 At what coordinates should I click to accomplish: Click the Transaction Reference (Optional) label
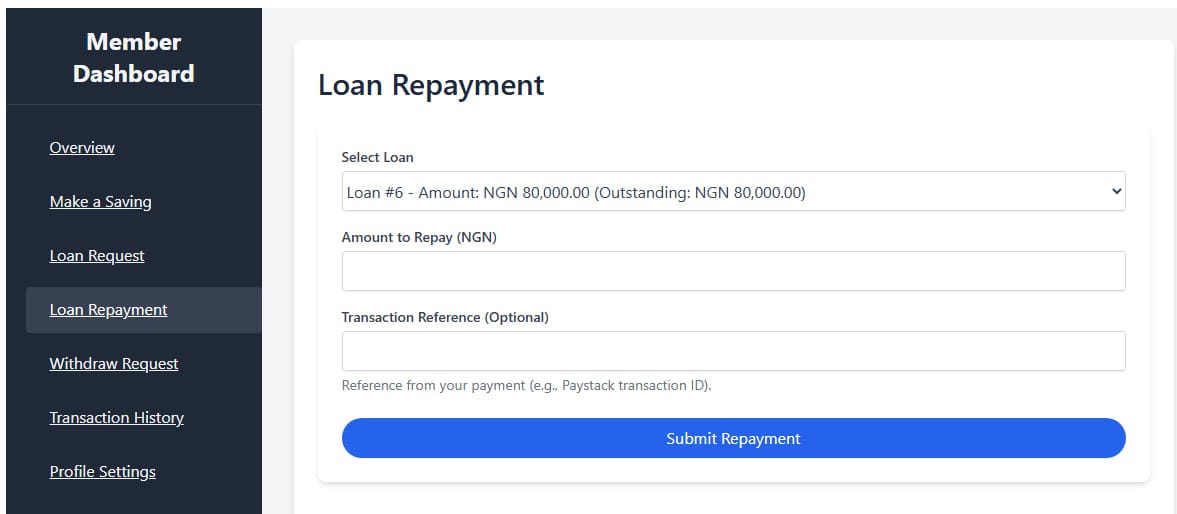tap(445, 317)
